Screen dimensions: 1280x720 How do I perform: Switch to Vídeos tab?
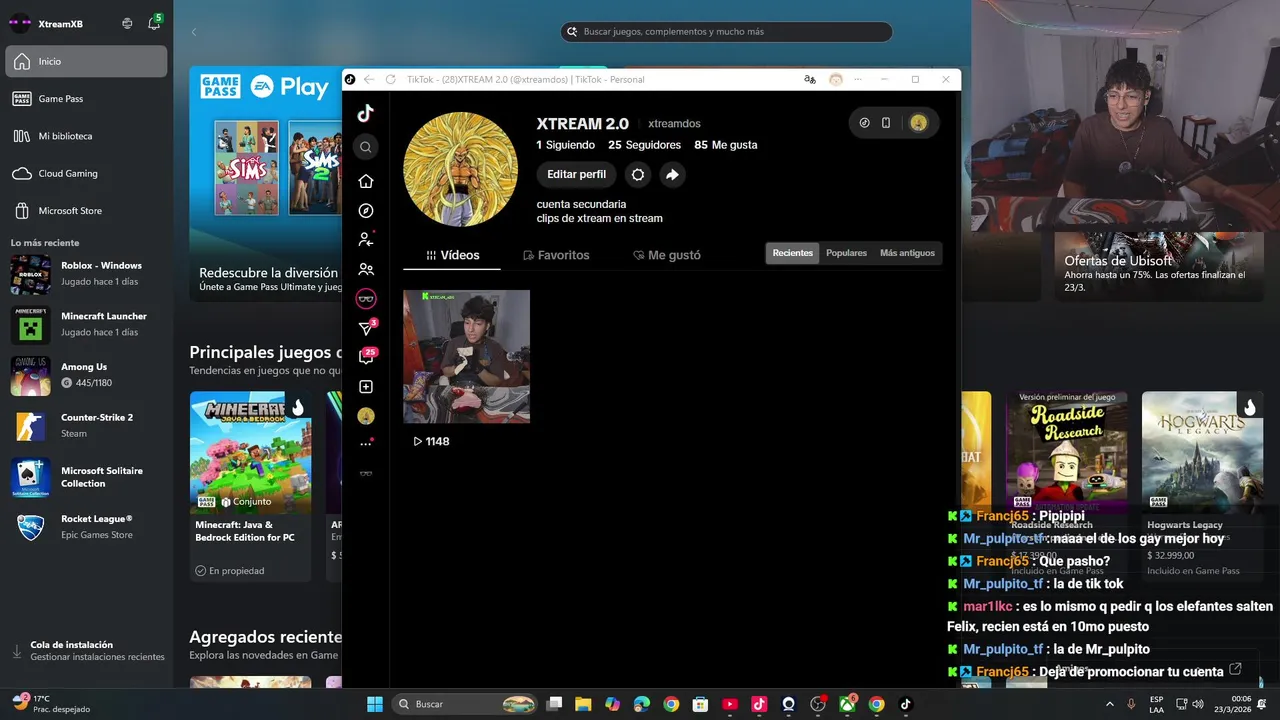click(452, 255)
